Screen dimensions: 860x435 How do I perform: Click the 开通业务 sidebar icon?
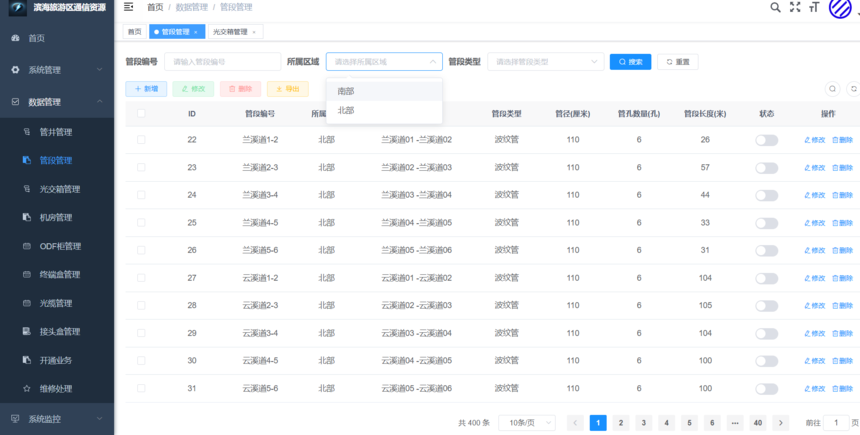pos(26,360)
